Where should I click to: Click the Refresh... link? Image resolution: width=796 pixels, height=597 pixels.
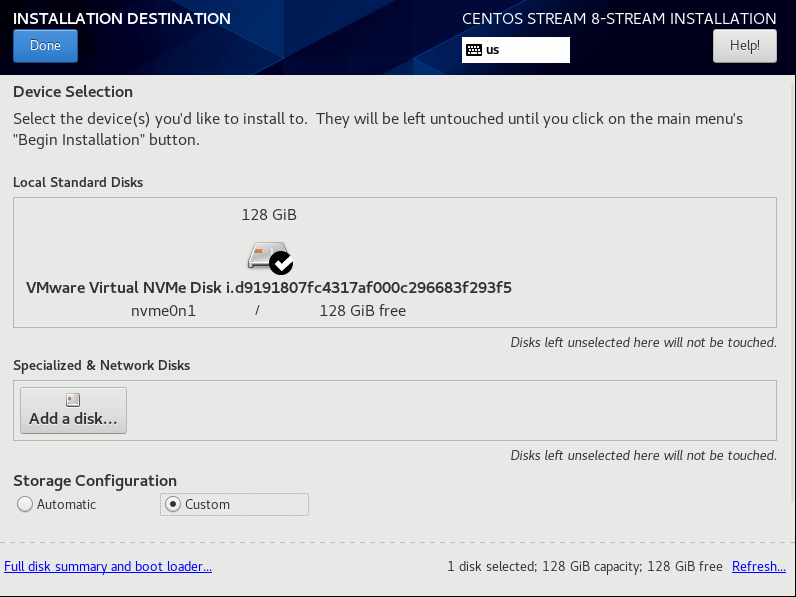tap(758, 567)
